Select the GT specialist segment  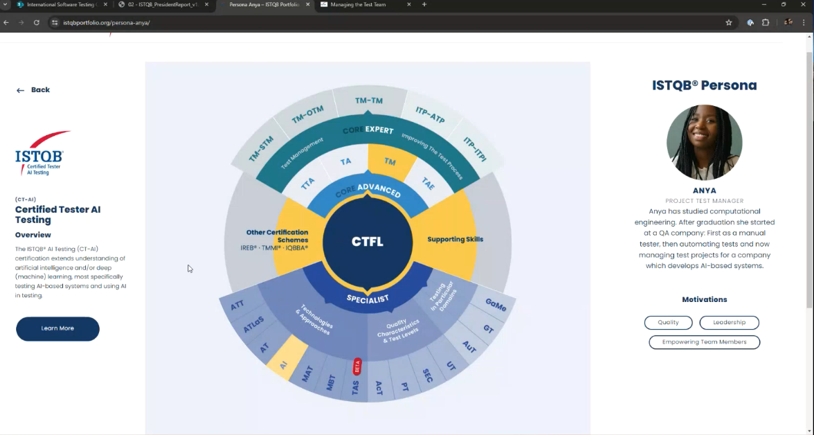488,328
